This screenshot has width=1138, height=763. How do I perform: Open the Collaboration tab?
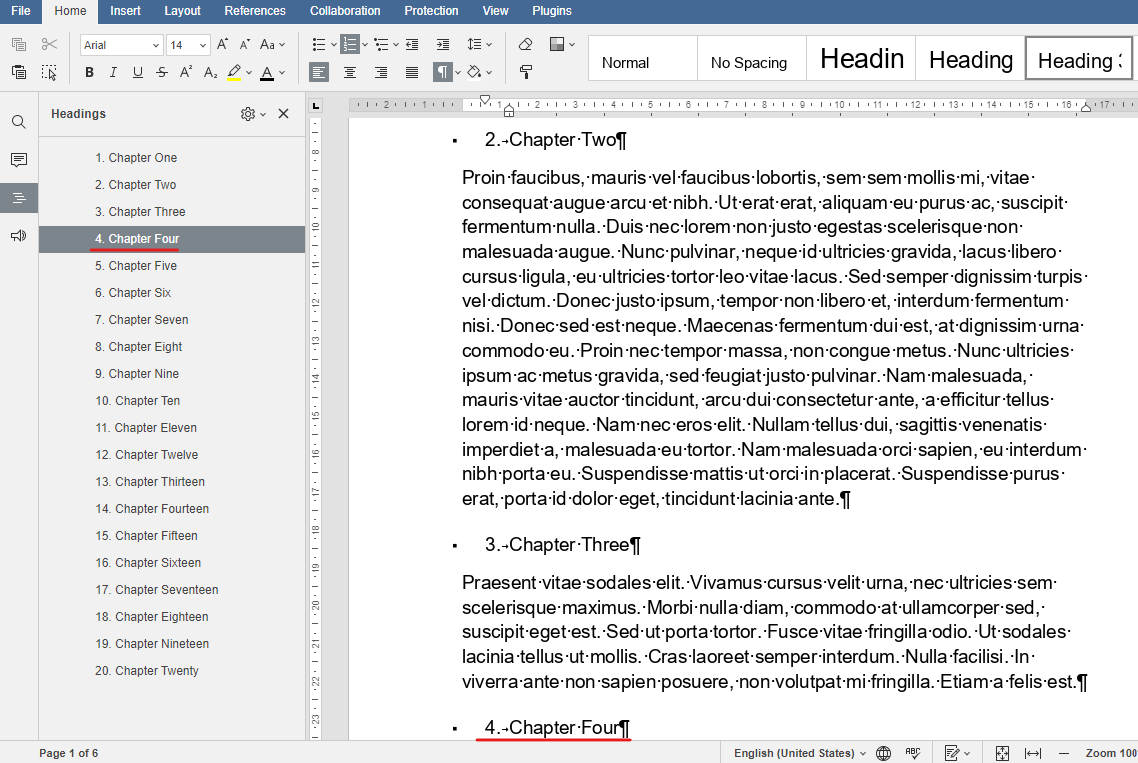pos(345,11)
